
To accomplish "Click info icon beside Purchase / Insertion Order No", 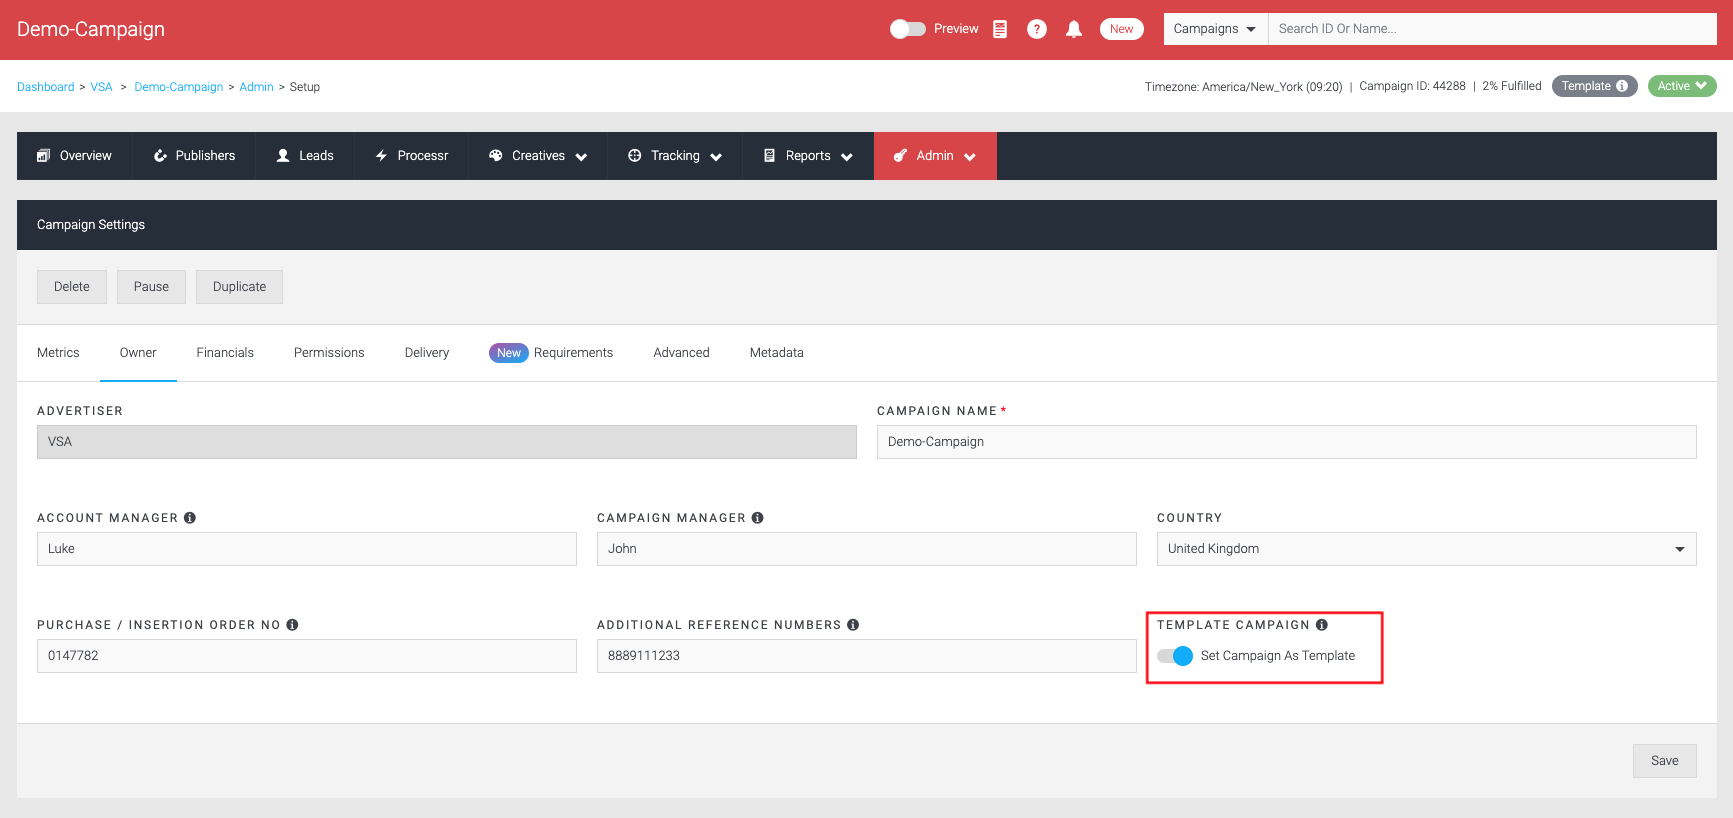I will [293, 625].
